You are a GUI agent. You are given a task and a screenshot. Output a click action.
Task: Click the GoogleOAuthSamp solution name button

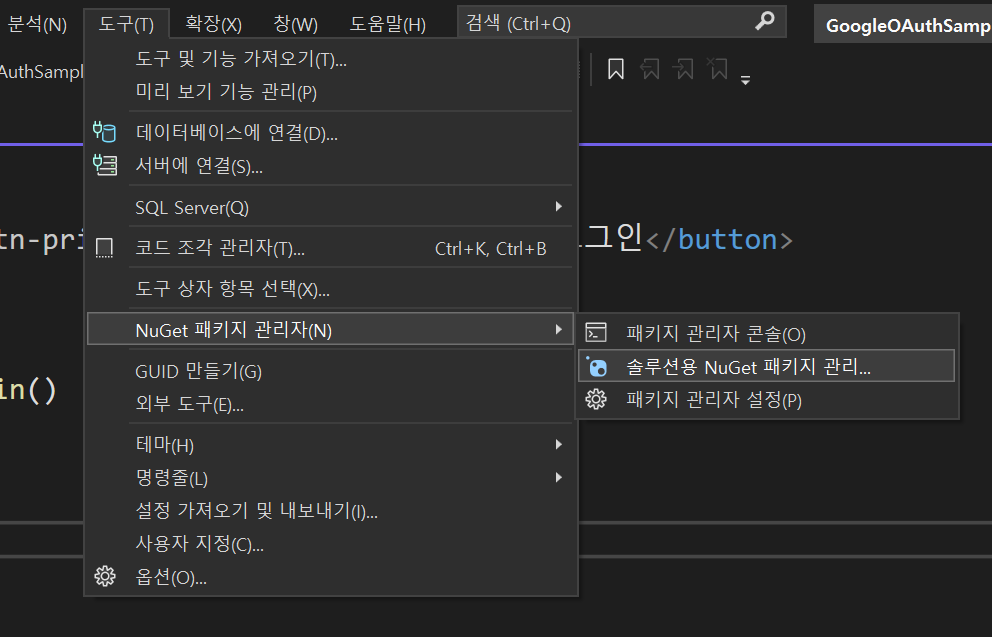click(x=903, y=25)
